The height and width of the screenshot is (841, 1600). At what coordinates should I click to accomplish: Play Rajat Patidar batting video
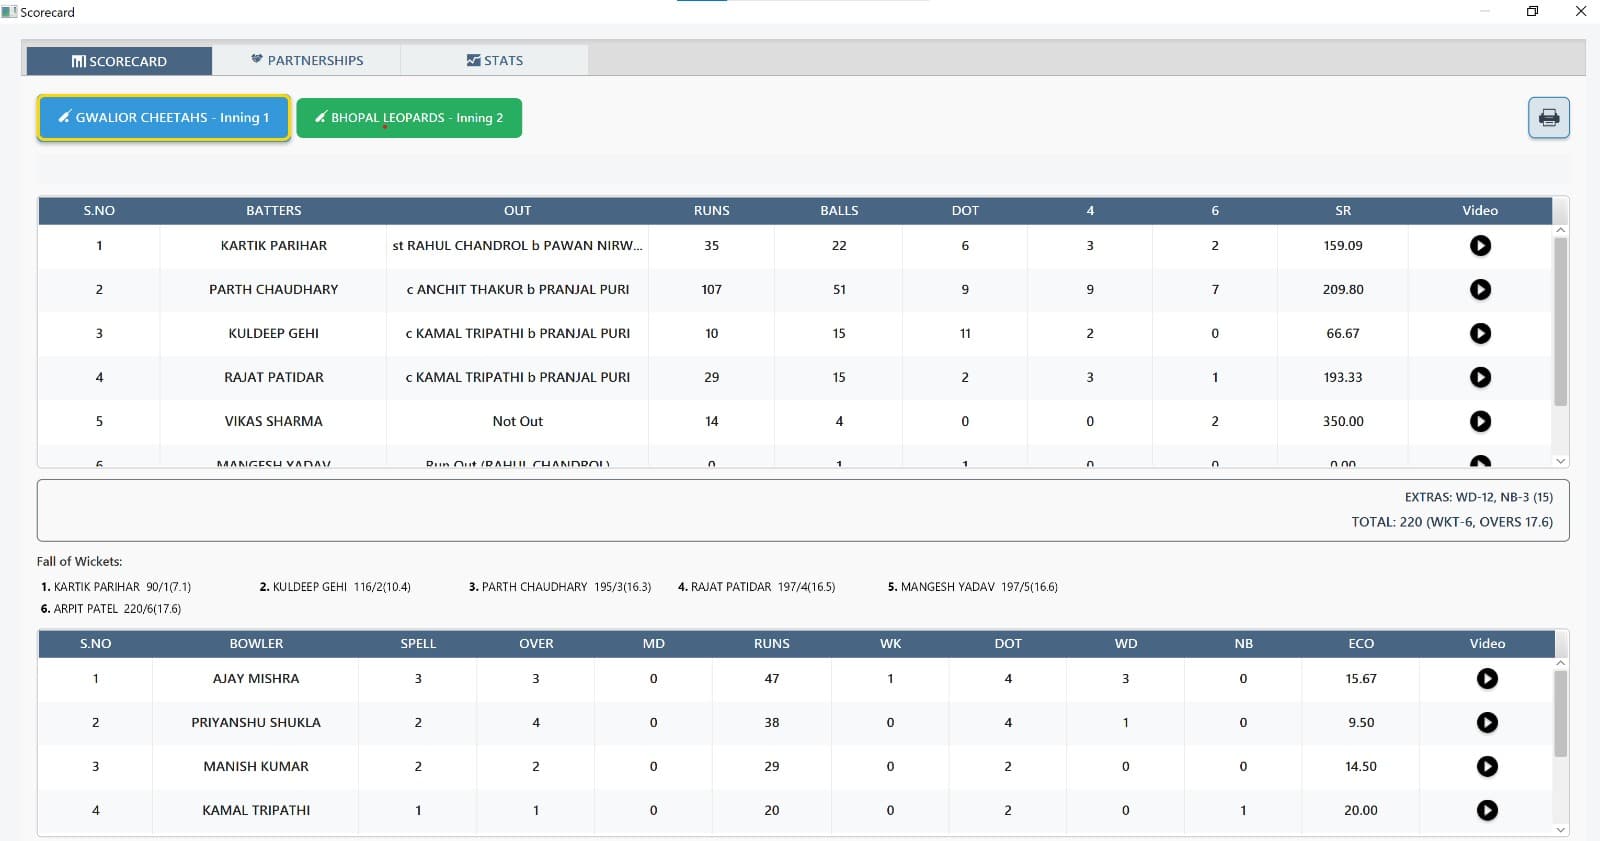[x=1480, y=377]
